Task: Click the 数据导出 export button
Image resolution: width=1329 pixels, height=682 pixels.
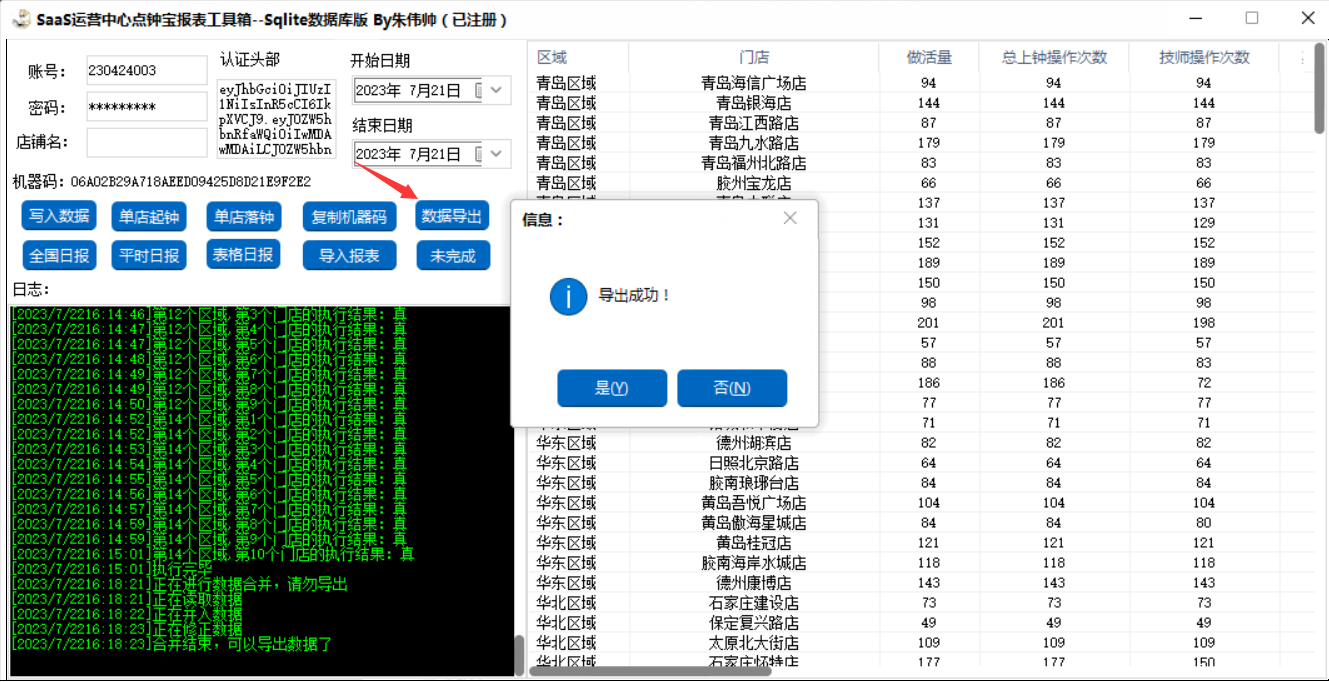Action: [452, 216]
